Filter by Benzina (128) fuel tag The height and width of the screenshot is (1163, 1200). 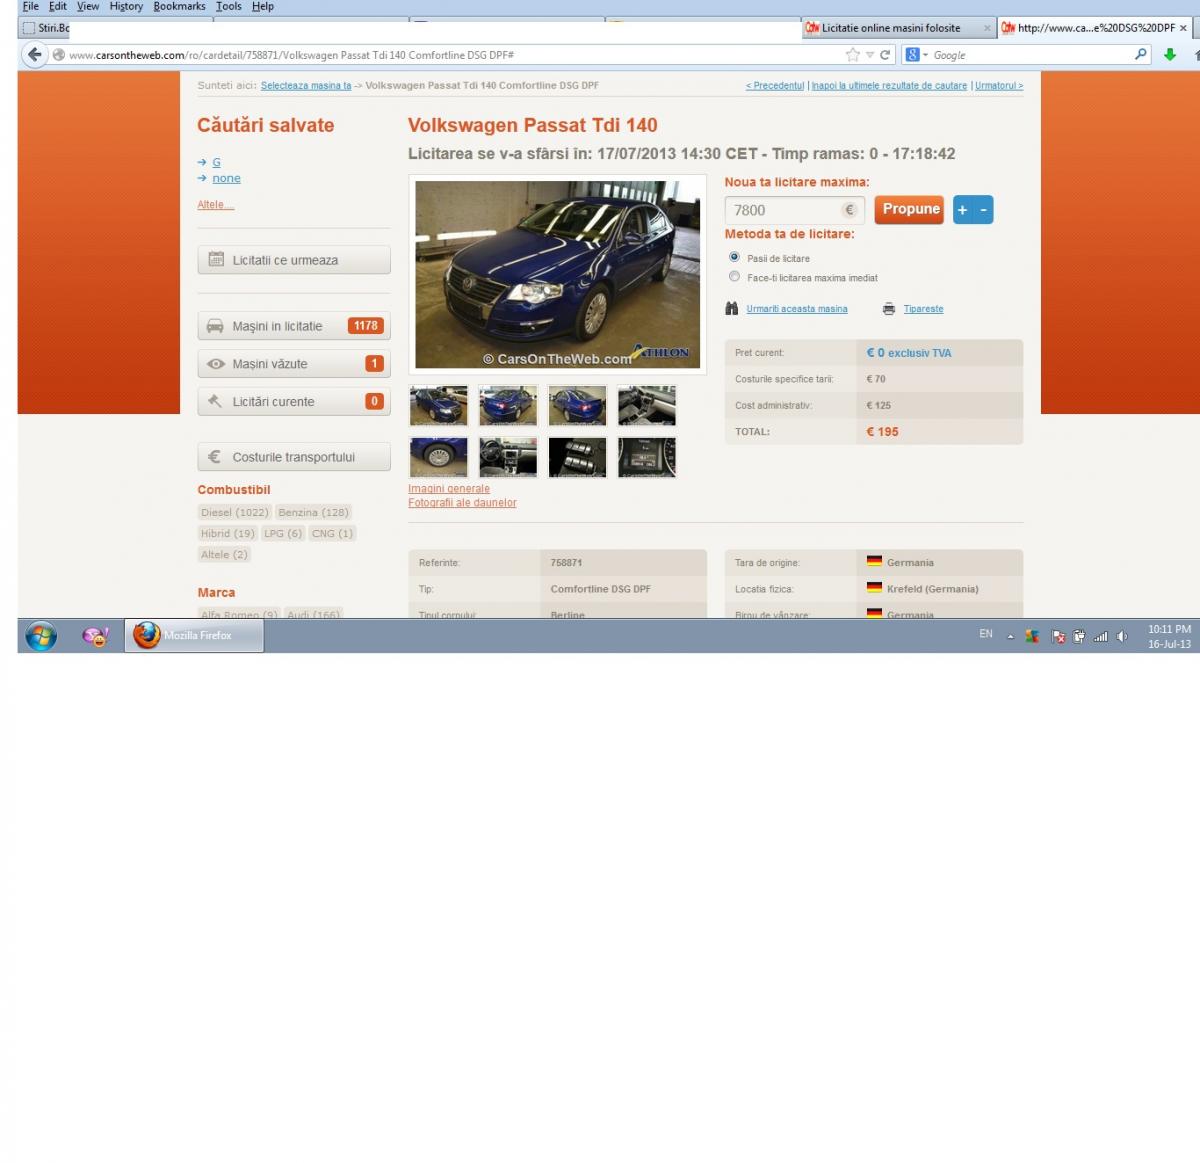314,512
